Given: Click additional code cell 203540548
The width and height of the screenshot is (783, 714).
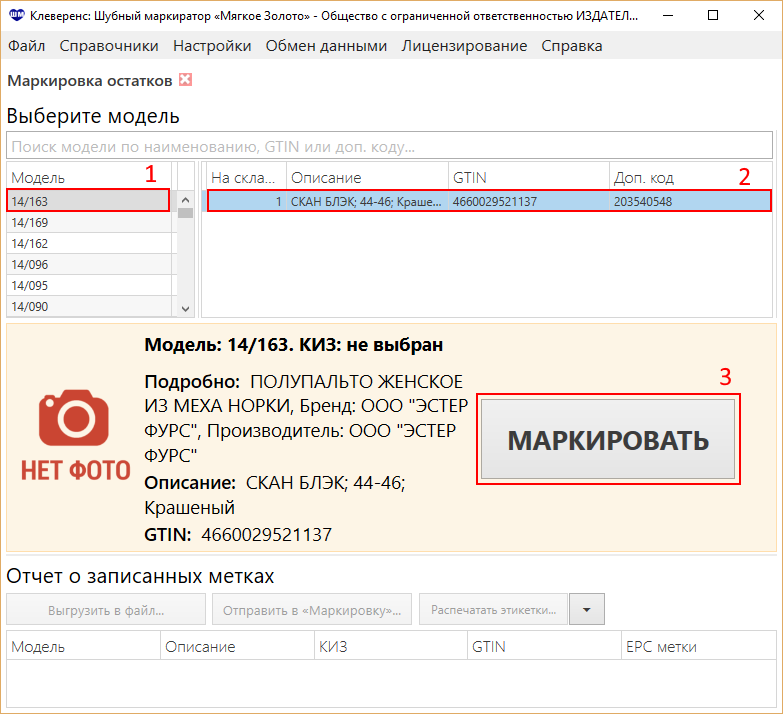Looking at the screenshot, I should [691, 201].
